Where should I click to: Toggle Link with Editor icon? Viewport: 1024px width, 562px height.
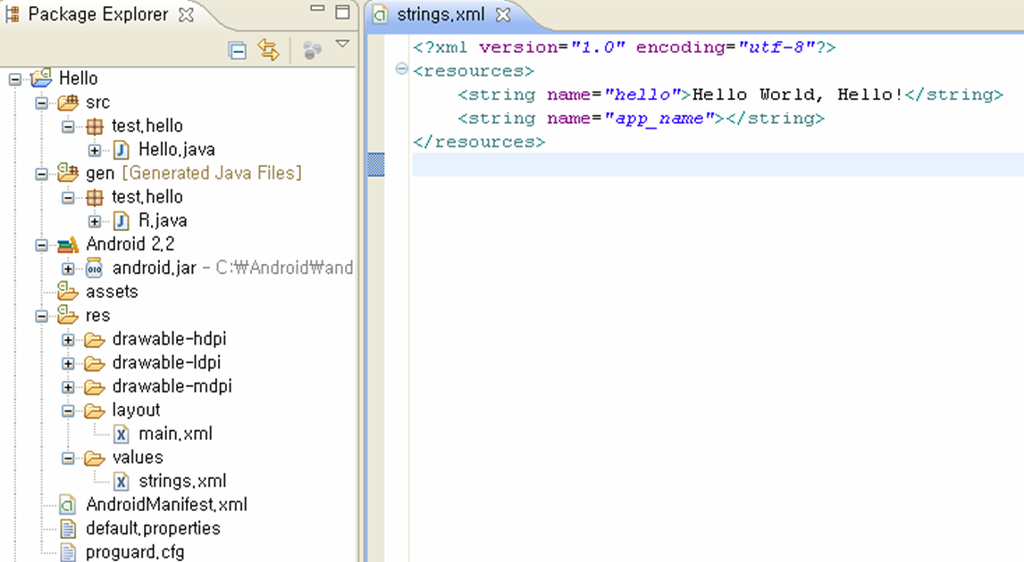[269, 50]
